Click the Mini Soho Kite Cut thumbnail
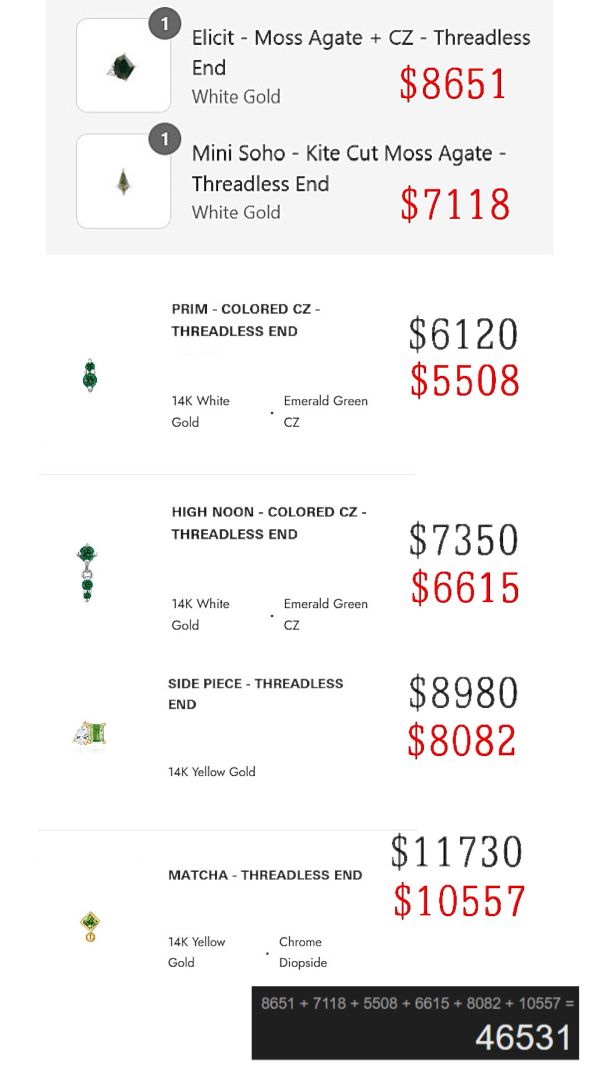Image resolution: width=600 pixels, height=1067 pixels. (123, 181)
